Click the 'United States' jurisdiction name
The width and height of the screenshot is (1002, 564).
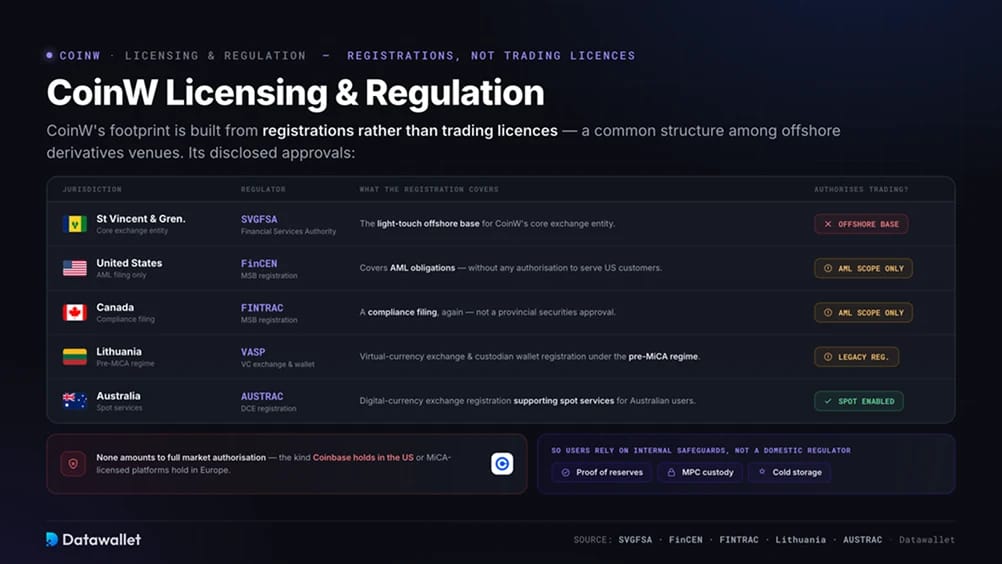coord(129,263)
